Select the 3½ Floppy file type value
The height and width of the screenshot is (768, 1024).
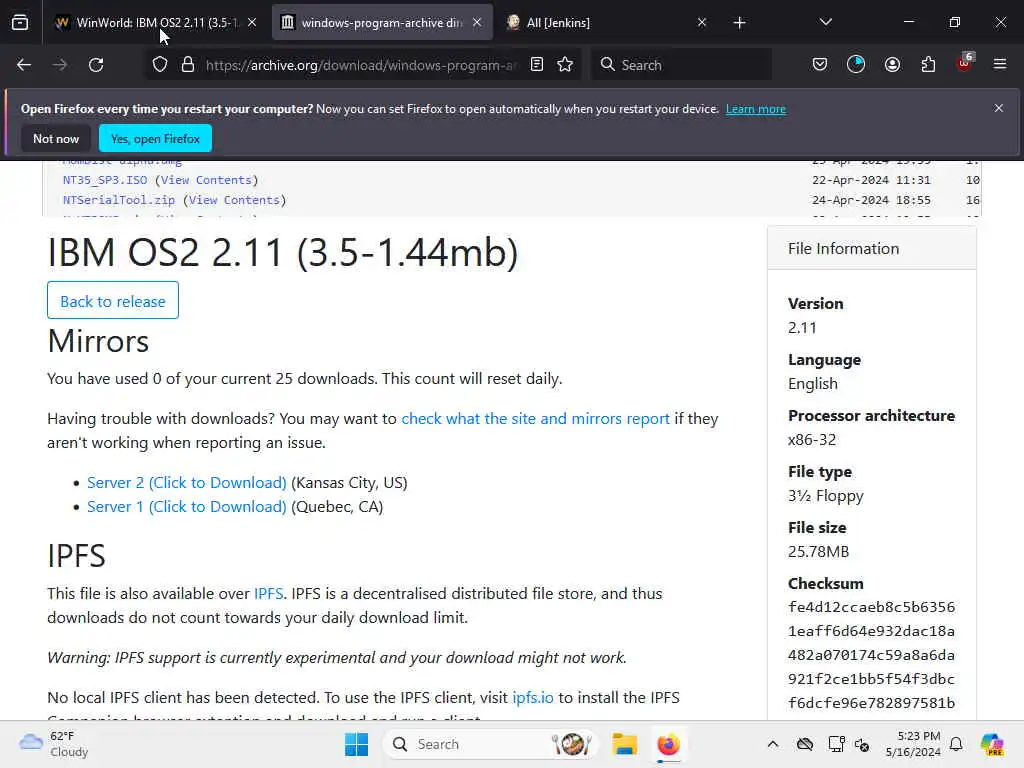point(825,496)
